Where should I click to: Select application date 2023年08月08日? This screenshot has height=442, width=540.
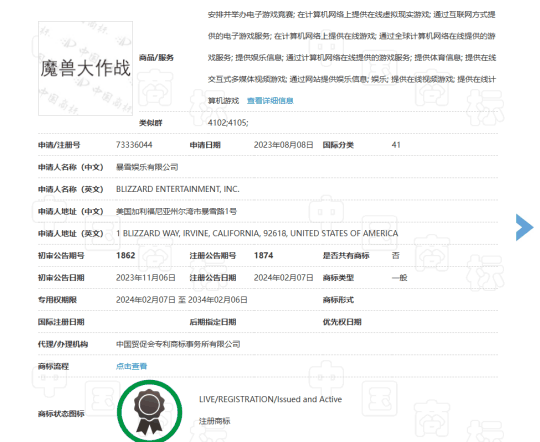coord(283,145)
